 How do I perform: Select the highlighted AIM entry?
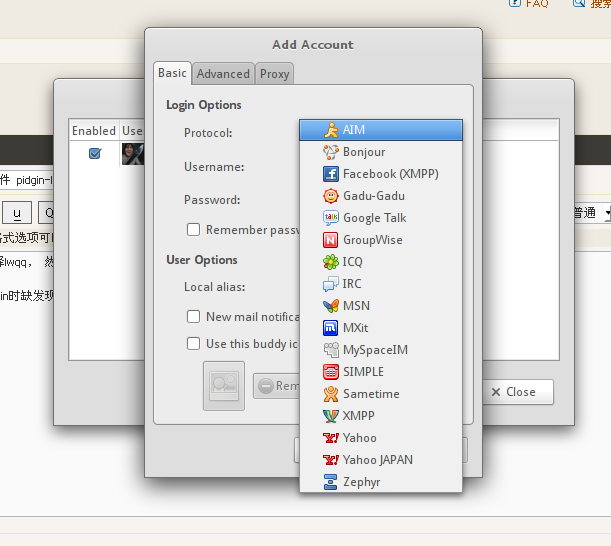[x=381, y=130]
